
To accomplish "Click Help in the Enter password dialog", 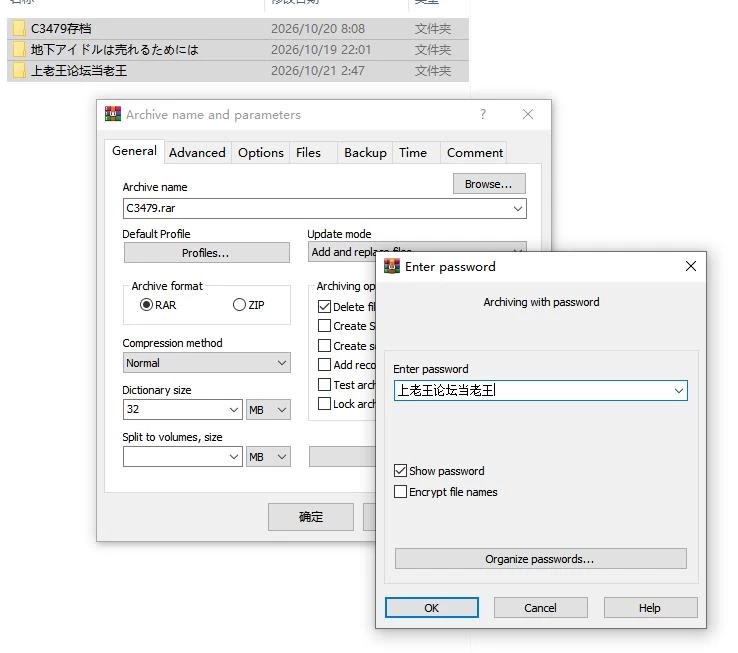I will pyautogui.click(x=650, y=608).
